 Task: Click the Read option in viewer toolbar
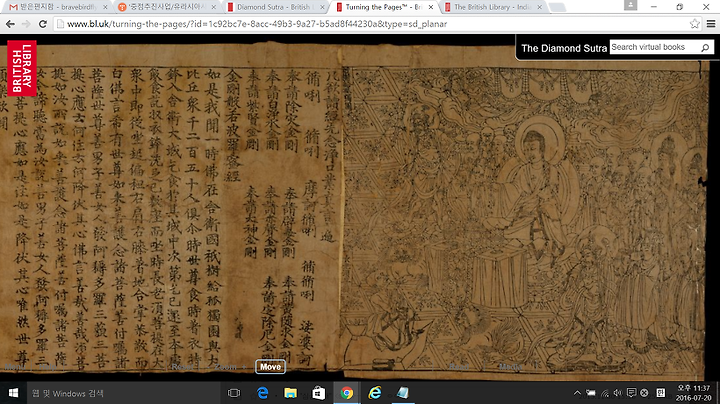[x=459, y=367]
